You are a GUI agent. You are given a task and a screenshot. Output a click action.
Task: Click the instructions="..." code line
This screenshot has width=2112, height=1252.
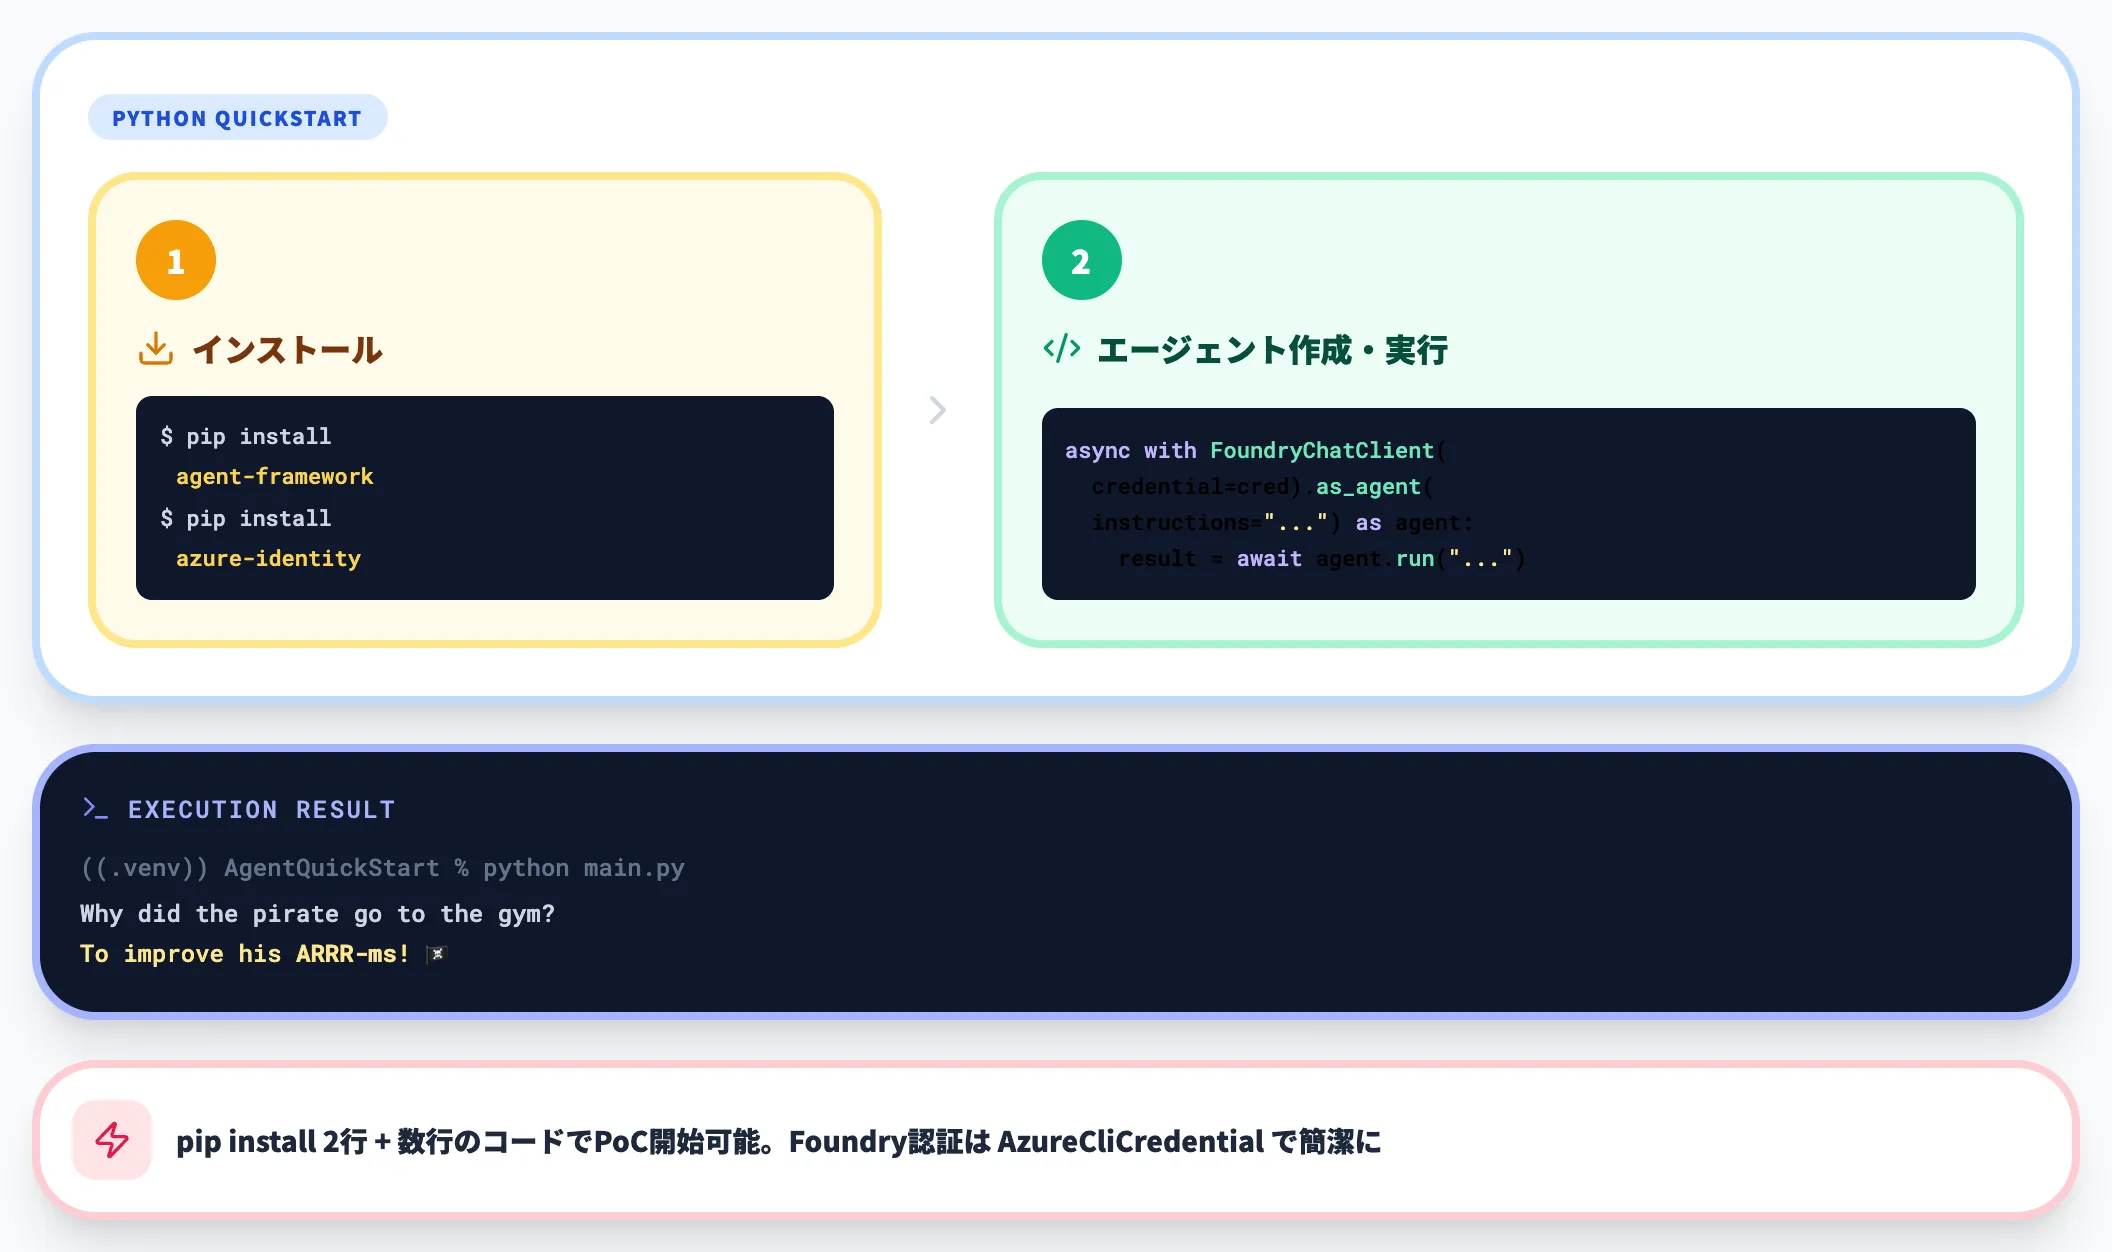click(x=1282, y=523)
